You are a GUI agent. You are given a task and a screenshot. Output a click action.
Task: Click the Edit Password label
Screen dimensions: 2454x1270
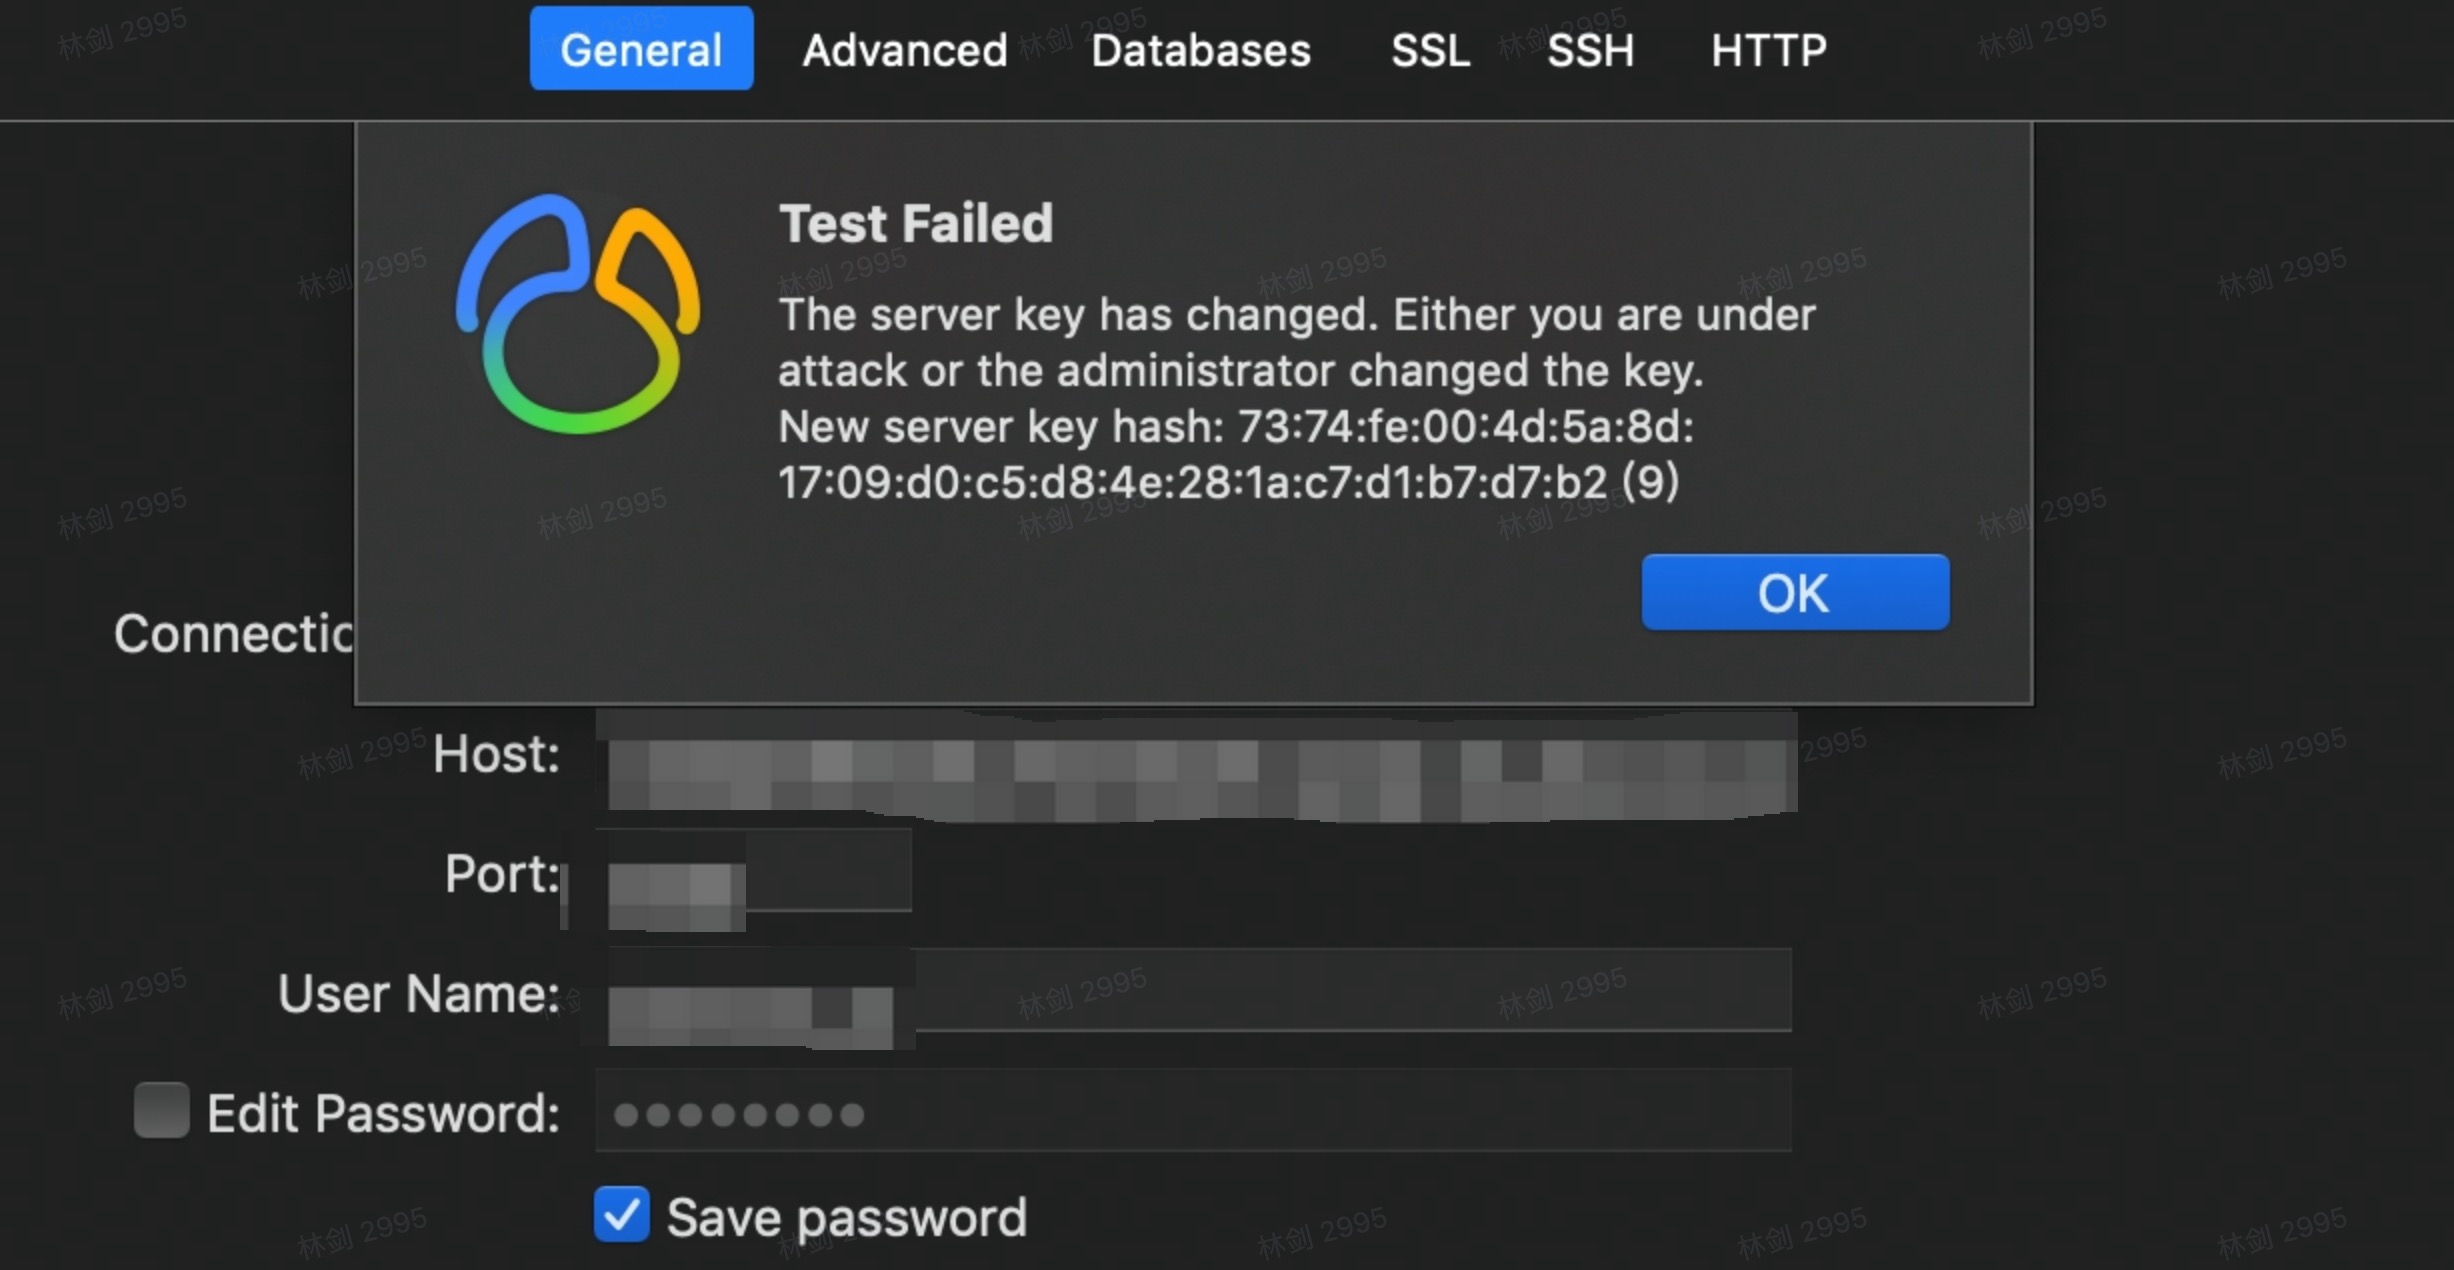point(383,1113)
